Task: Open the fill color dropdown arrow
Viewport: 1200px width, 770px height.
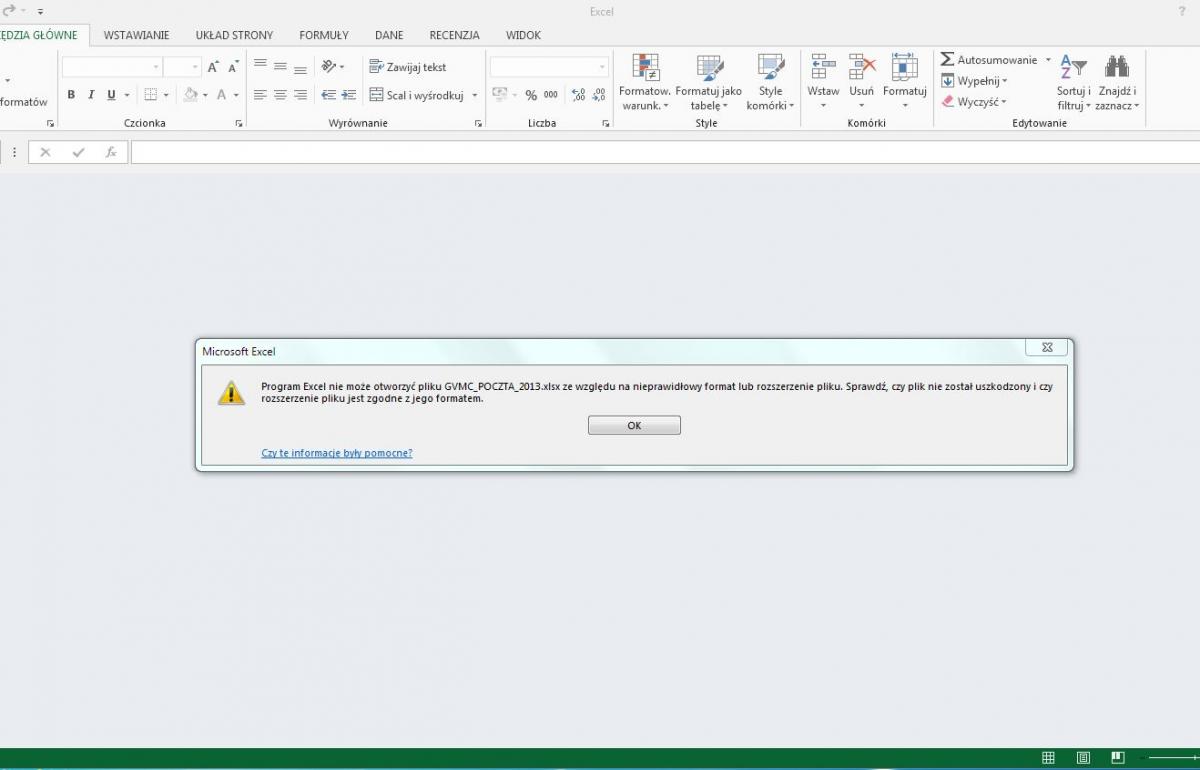Action: pyautogui.click(x=205, y=96)
